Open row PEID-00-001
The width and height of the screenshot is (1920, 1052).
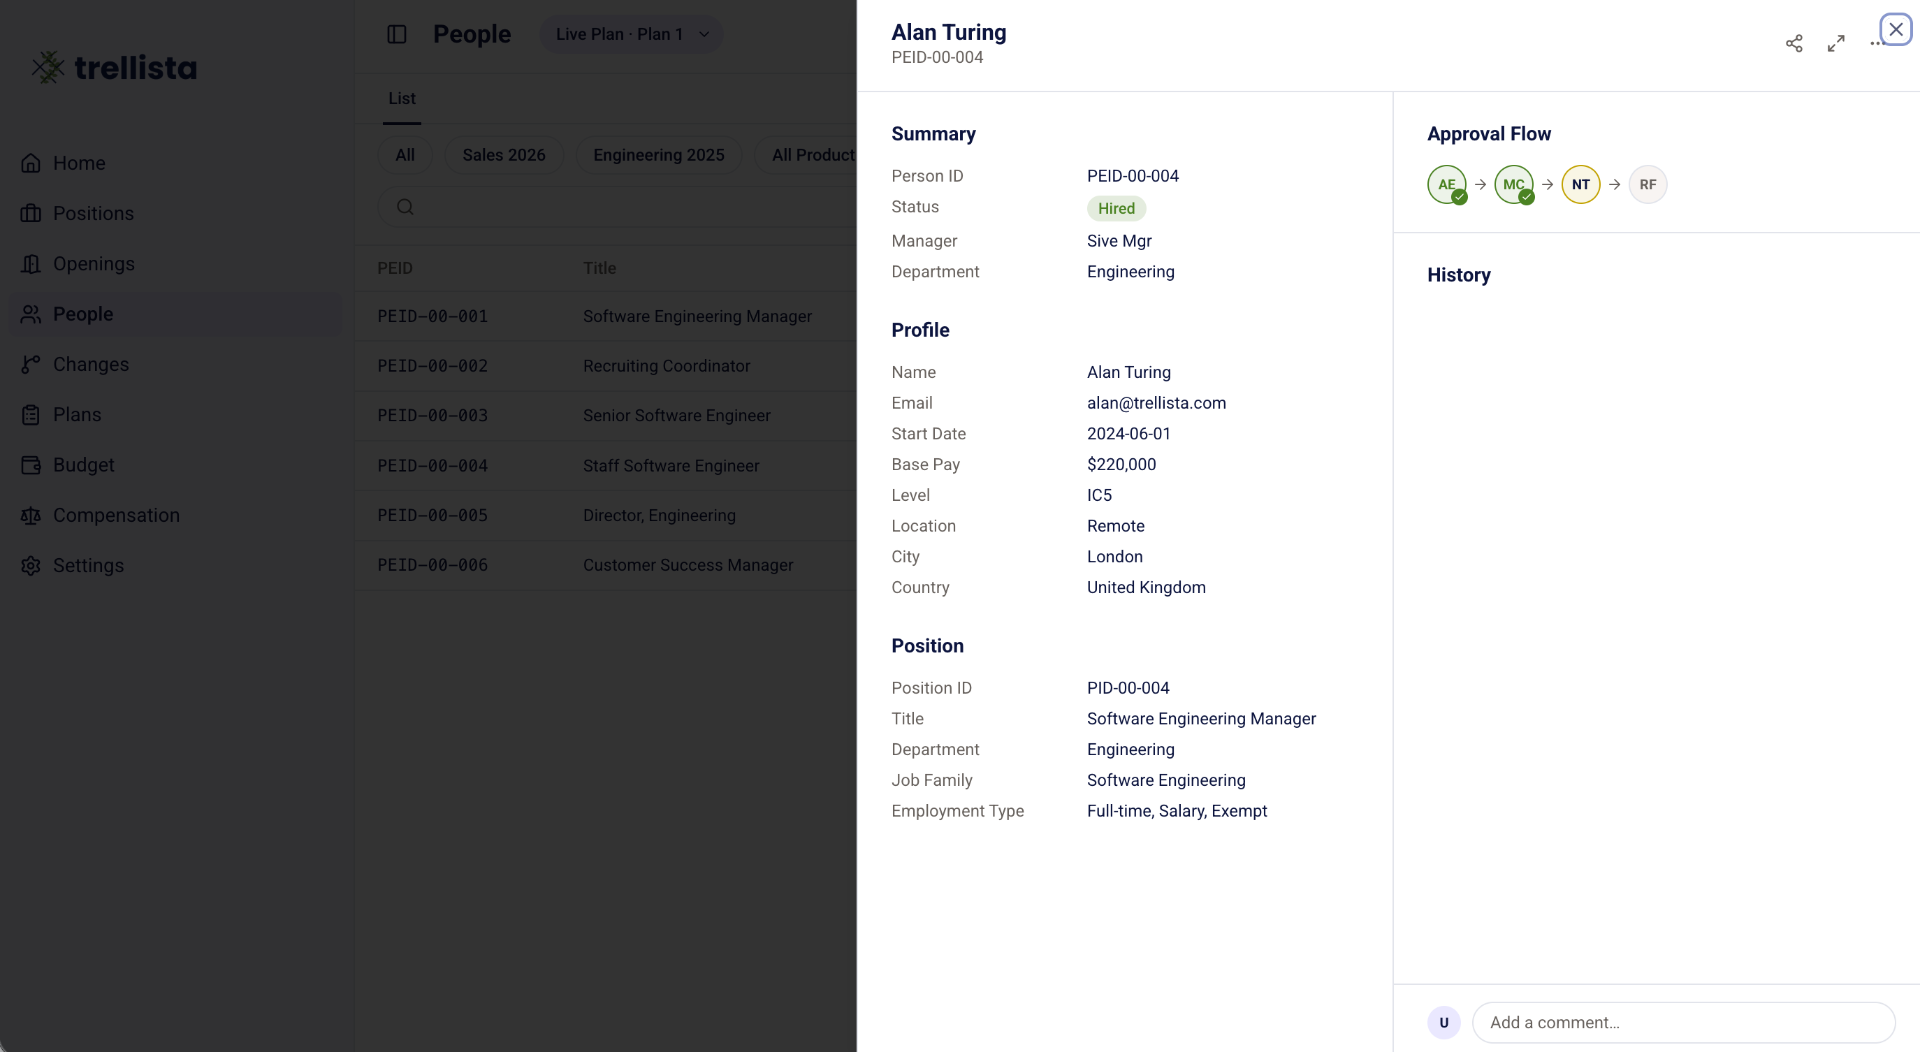click(606, 316)
